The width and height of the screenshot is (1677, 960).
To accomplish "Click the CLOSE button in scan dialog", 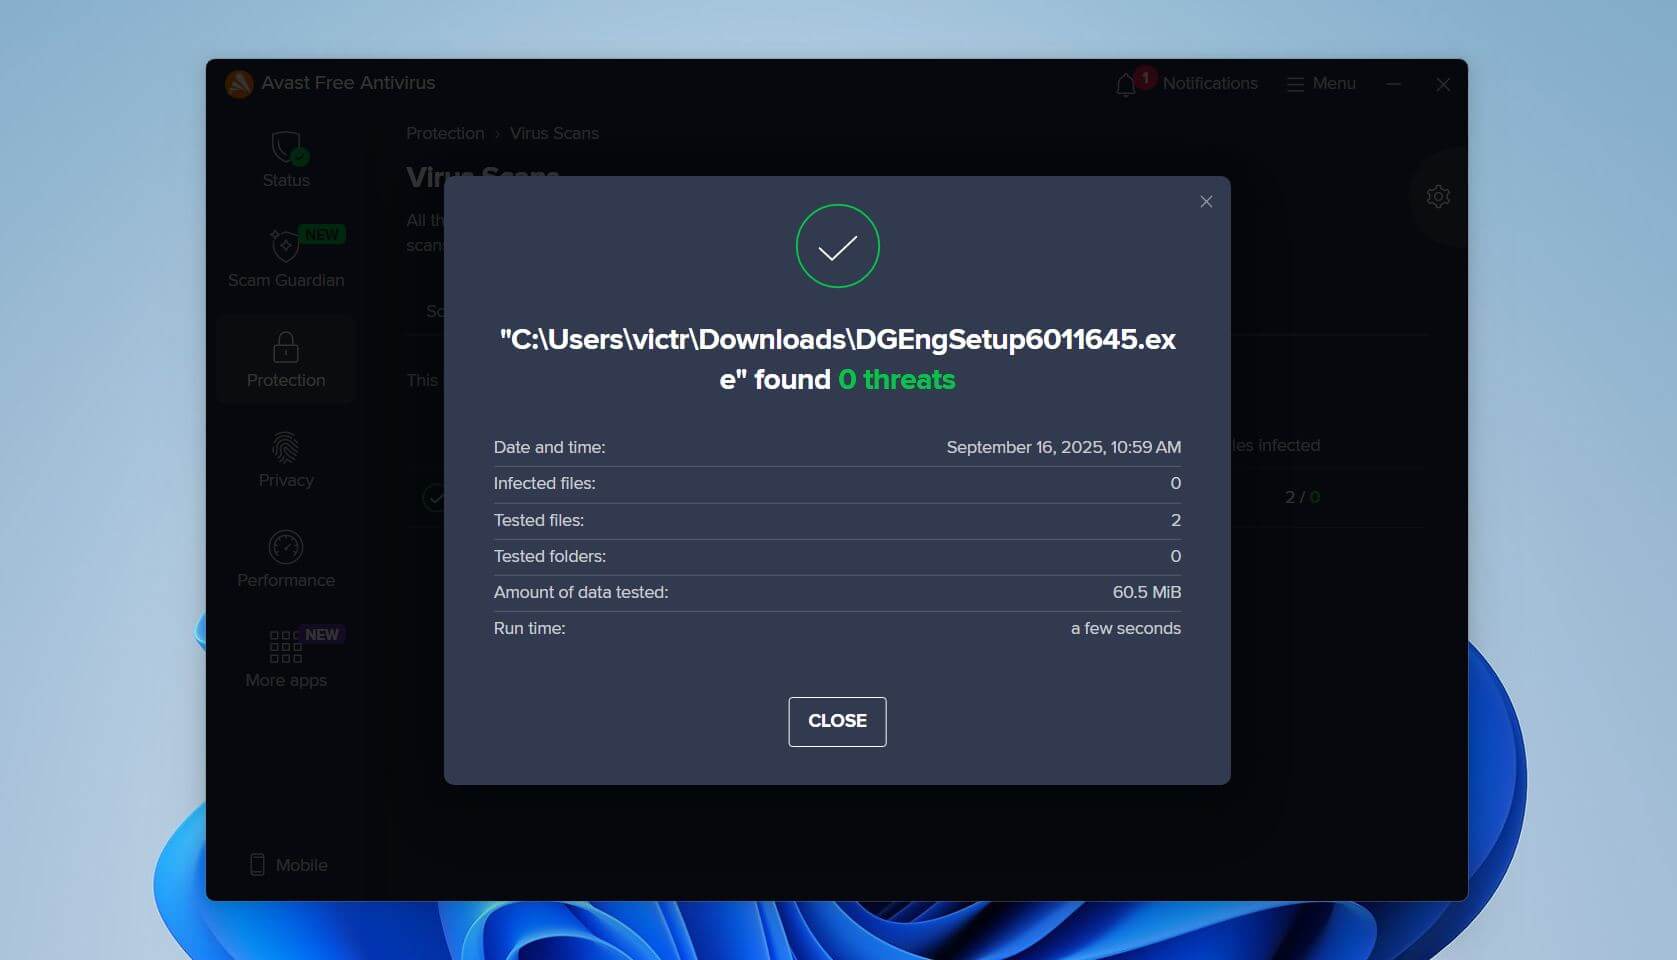I will (x=837, y=721).
